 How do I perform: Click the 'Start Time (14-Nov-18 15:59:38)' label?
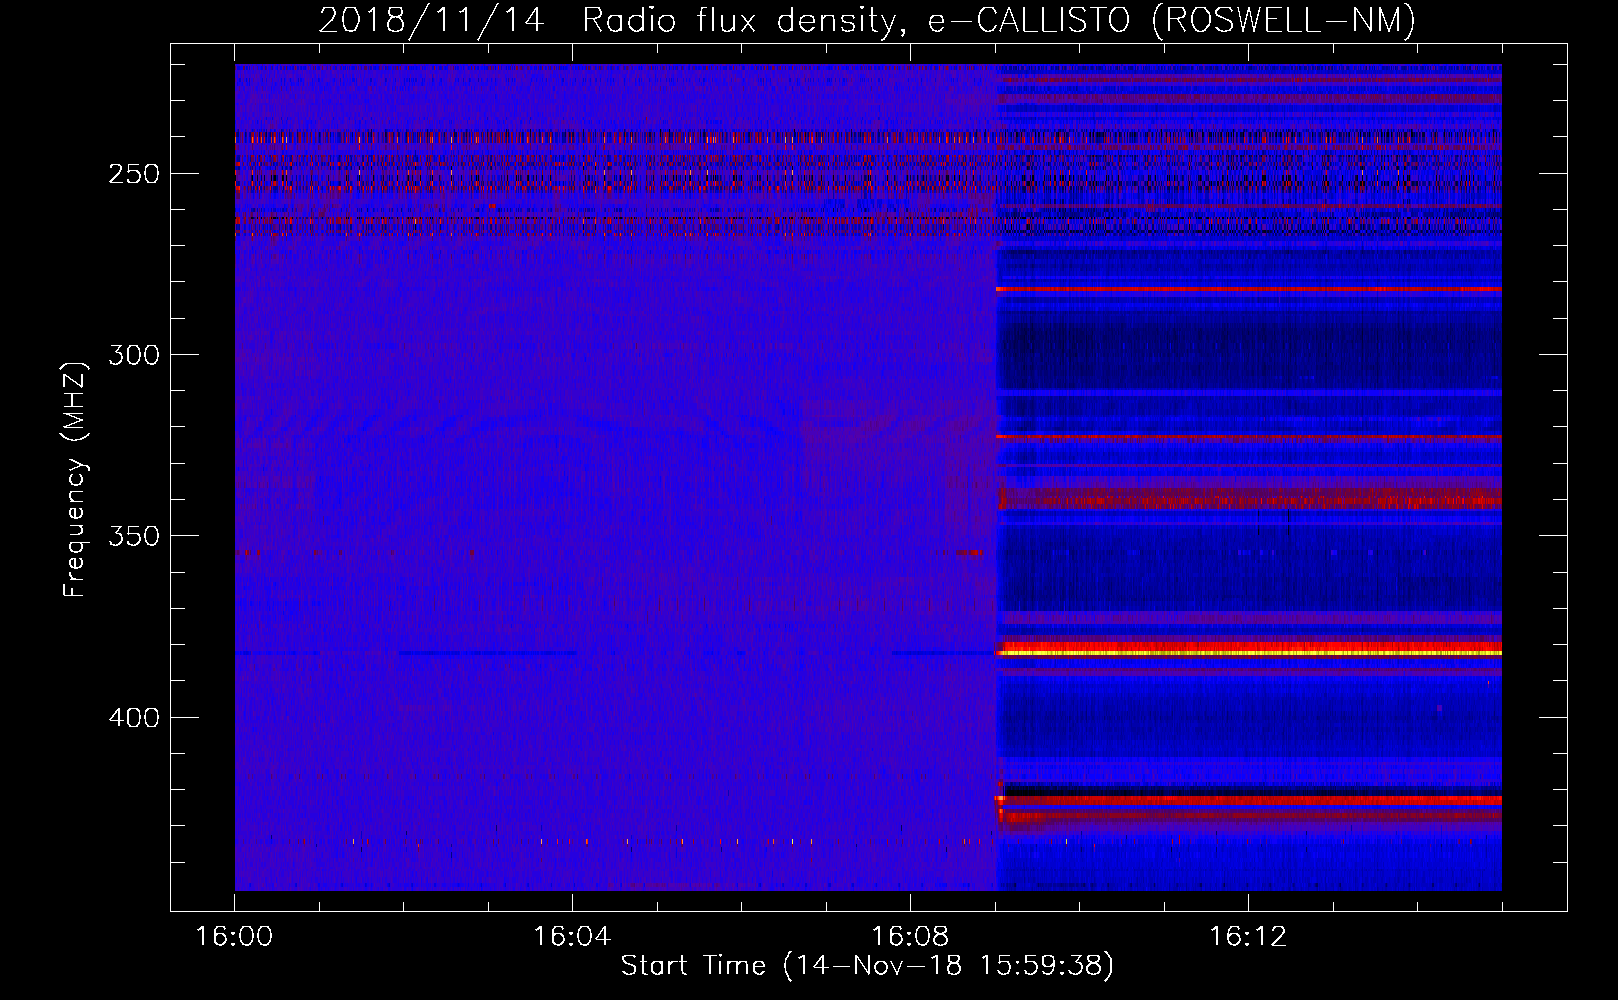pyautogui.click(x=867, y=966)
